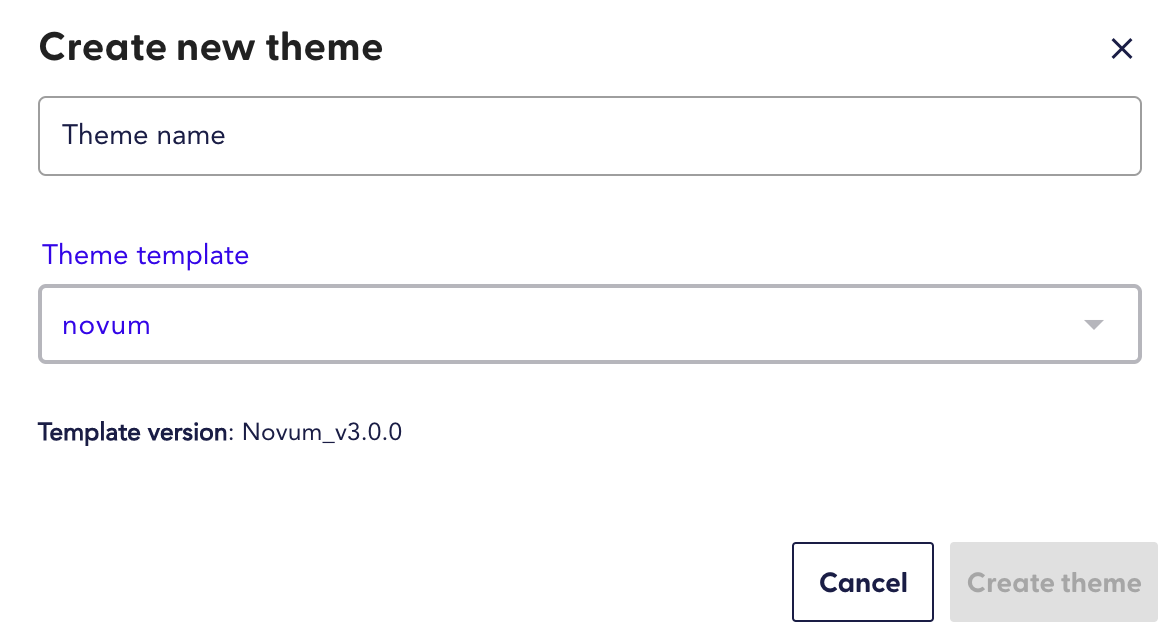The height and width of the screenshot is (634, 1174).
Task: Attempt clicking the disabled Create theme button
Action: pyautogui.click(x=1053, y=582)
